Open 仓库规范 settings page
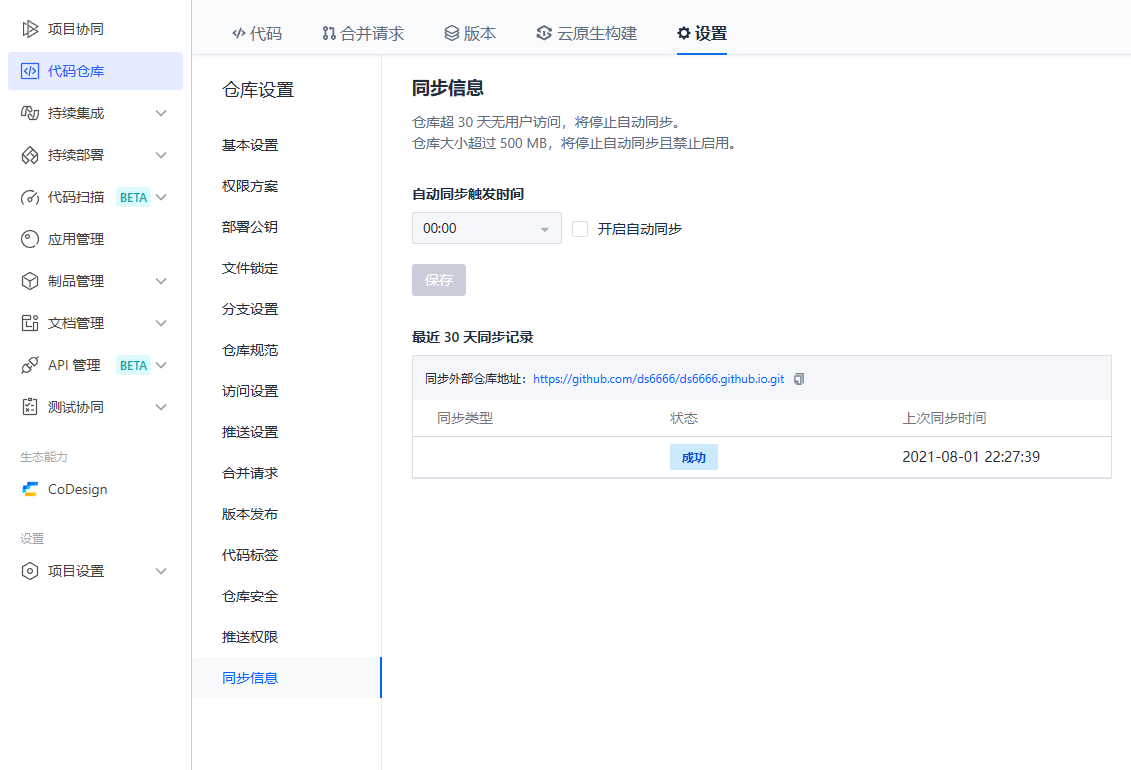Screen dimensions: 1131x770 tap(250, 350)
